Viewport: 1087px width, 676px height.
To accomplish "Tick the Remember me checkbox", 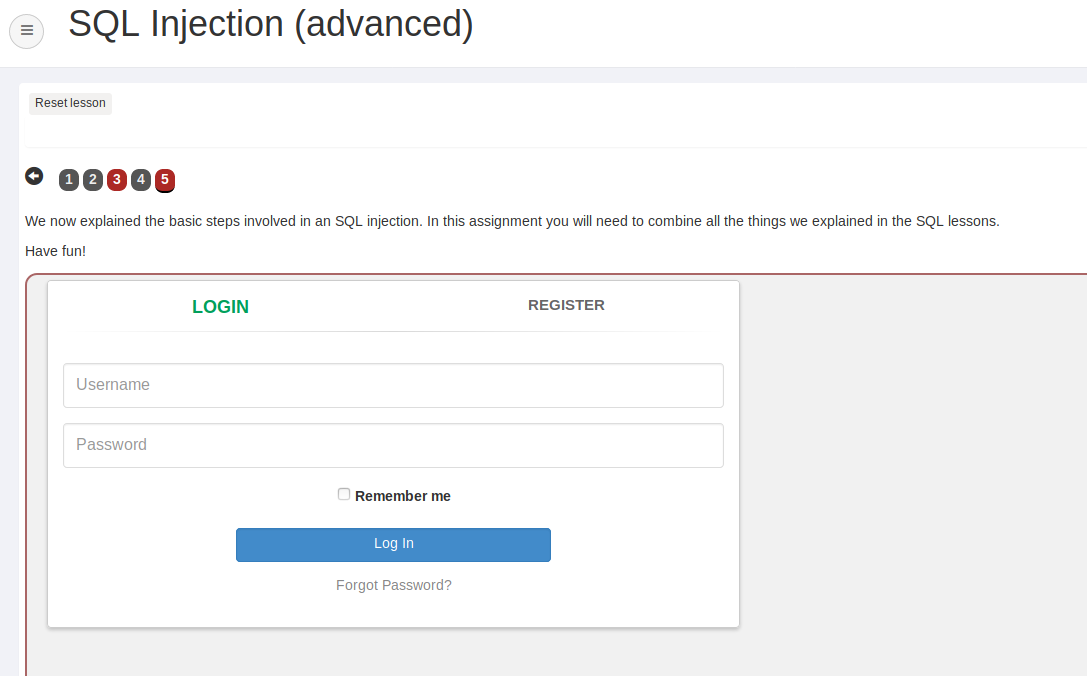I will (x=344, y=494).
